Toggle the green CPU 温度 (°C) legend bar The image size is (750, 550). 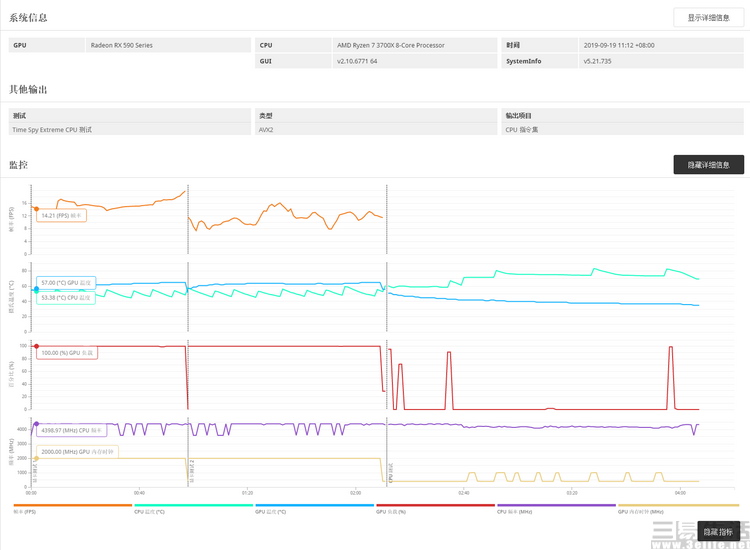coord(193,505)
